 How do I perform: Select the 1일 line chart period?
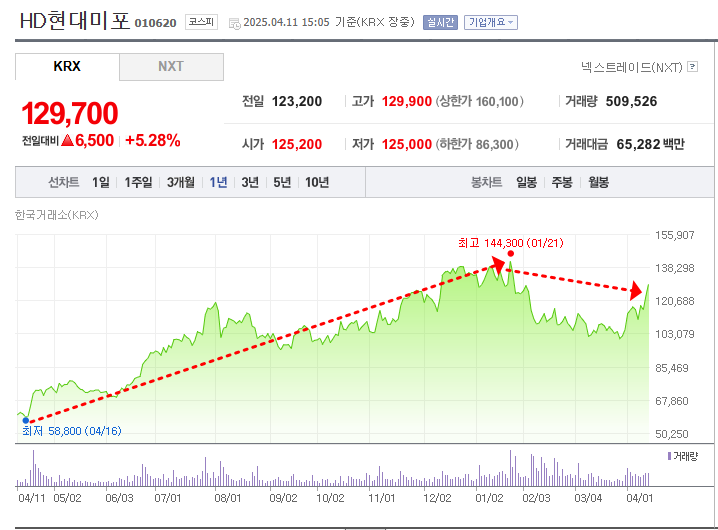click(101, 182)
